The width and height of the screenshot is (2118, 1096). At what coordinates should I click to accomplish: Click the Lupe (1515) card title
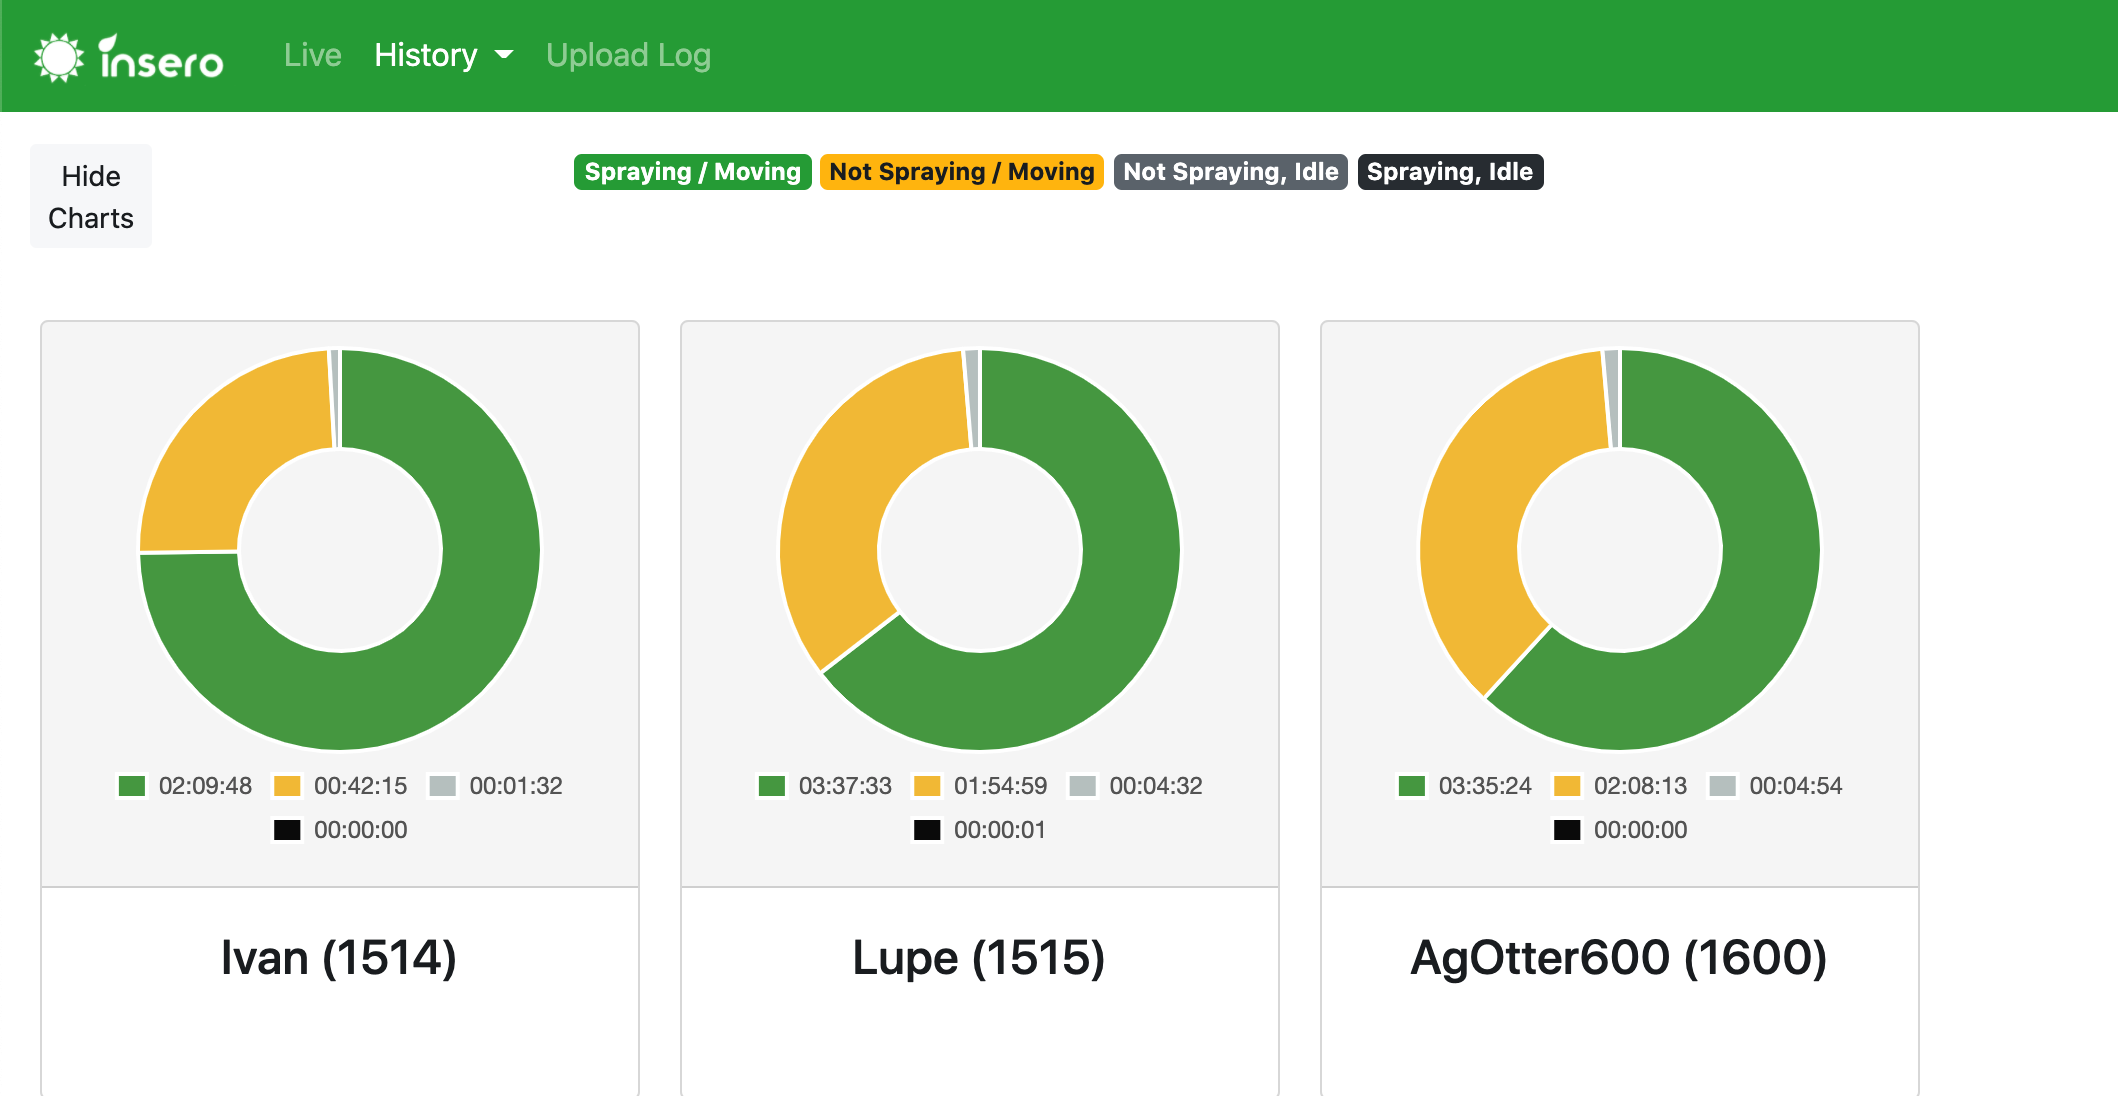(978, 958)
